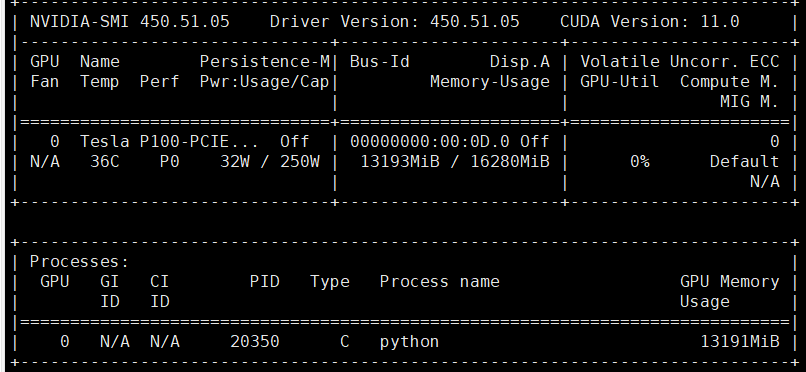
Task: Click the Temp column header
Action: tap(99, 82)
